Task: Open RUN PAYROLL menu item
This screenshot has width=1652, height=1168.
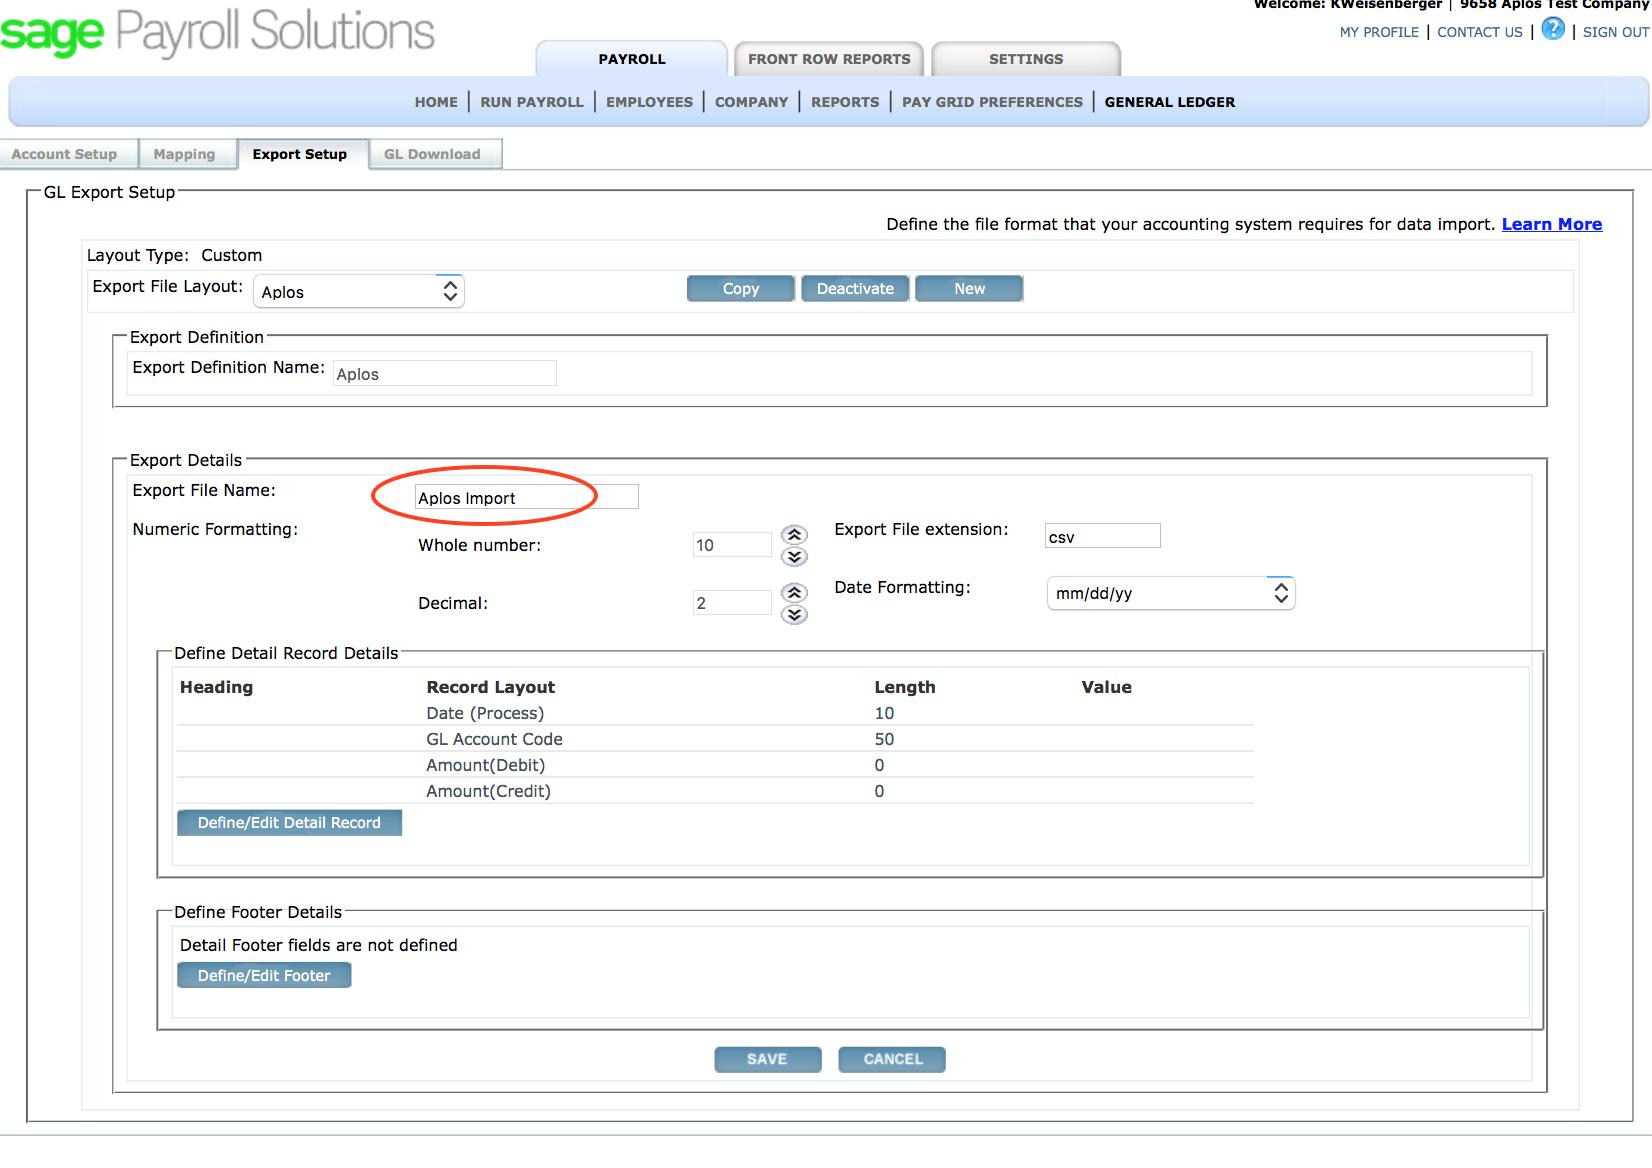Action: point(532,102)
